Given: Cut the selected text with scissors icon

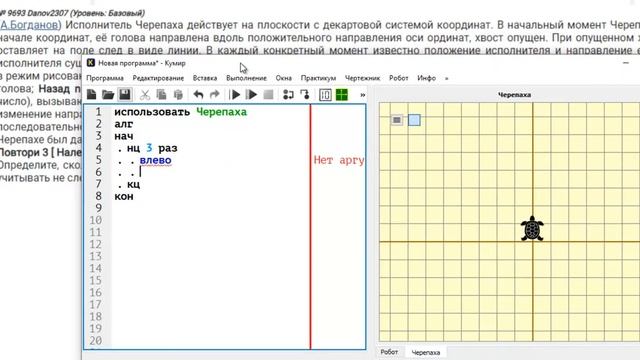Looking at the screenshot, I should pyautogui.click(x=144, y=95).
